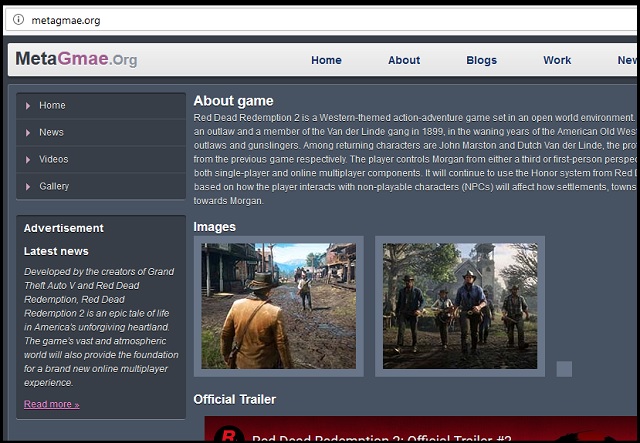Select News in the left sidebar menu
The image size is (640, 443).
pyautogui.click(x=101, y=132)
